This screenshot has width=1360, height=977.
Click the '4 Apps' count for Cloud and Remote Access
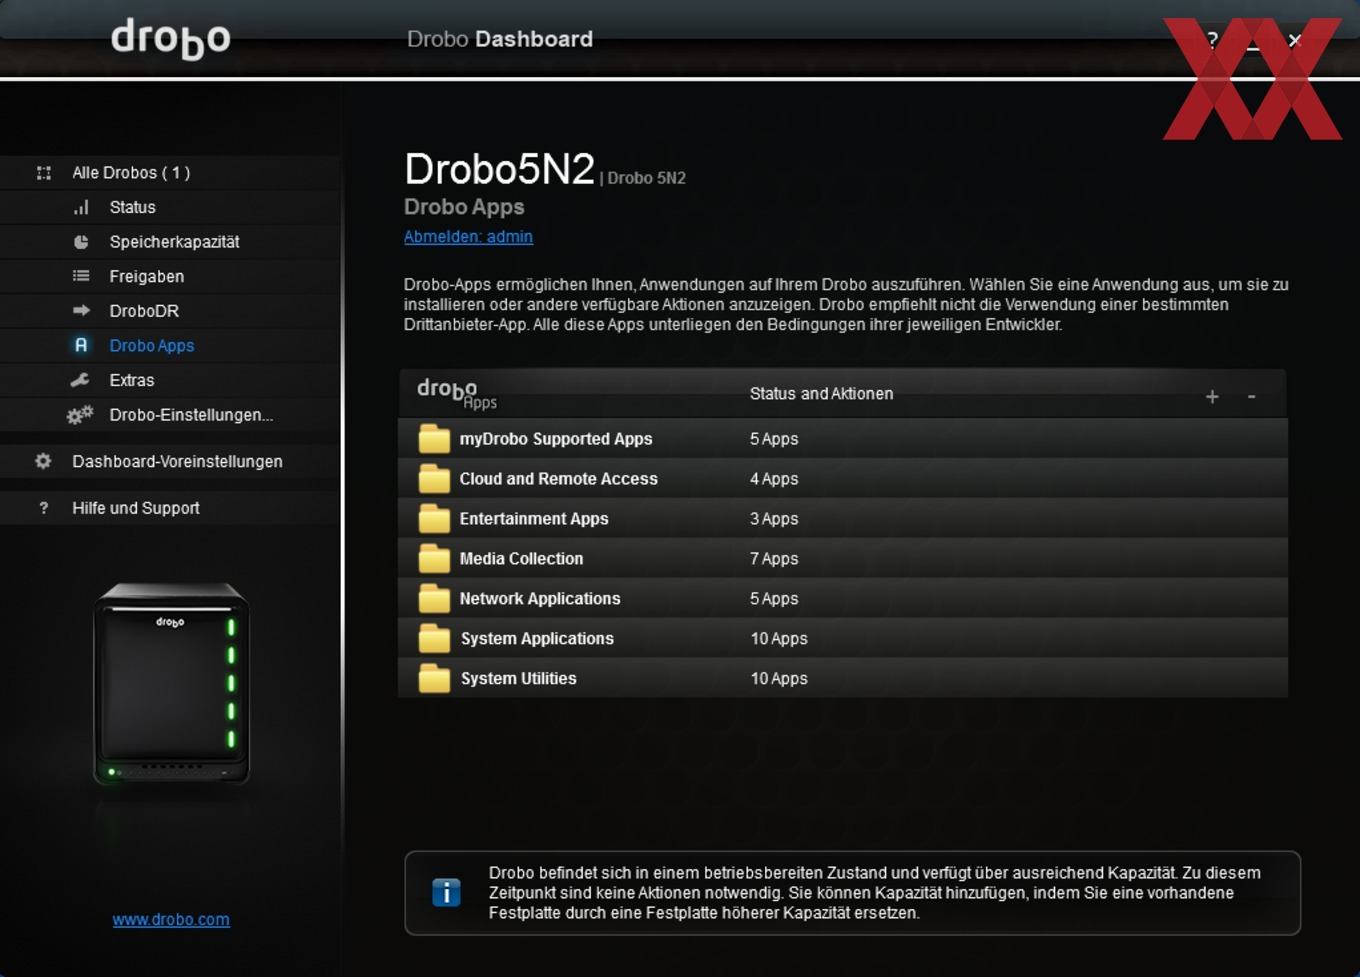774,479
